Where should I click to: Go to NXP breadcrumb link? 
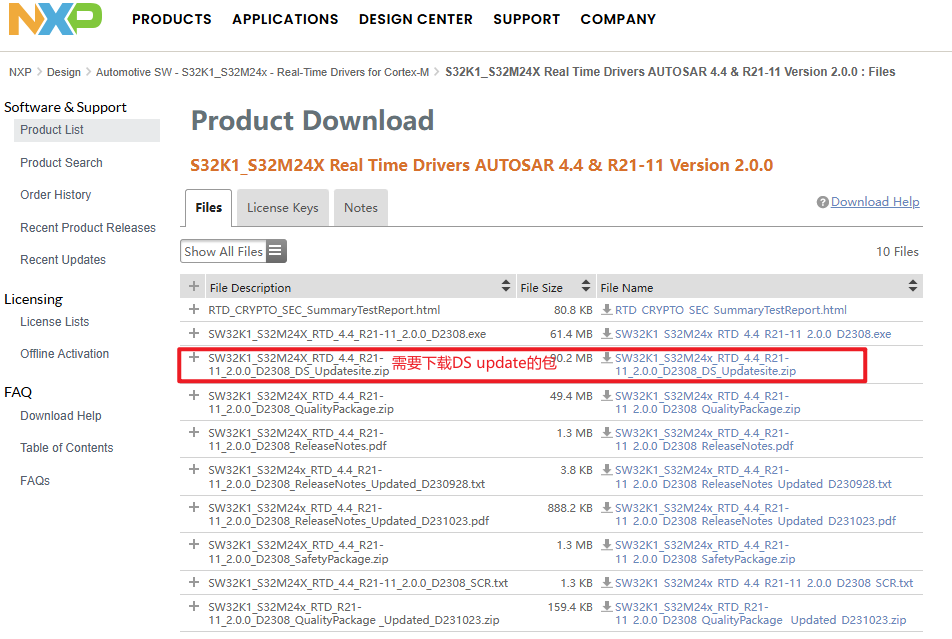[20, 72]
